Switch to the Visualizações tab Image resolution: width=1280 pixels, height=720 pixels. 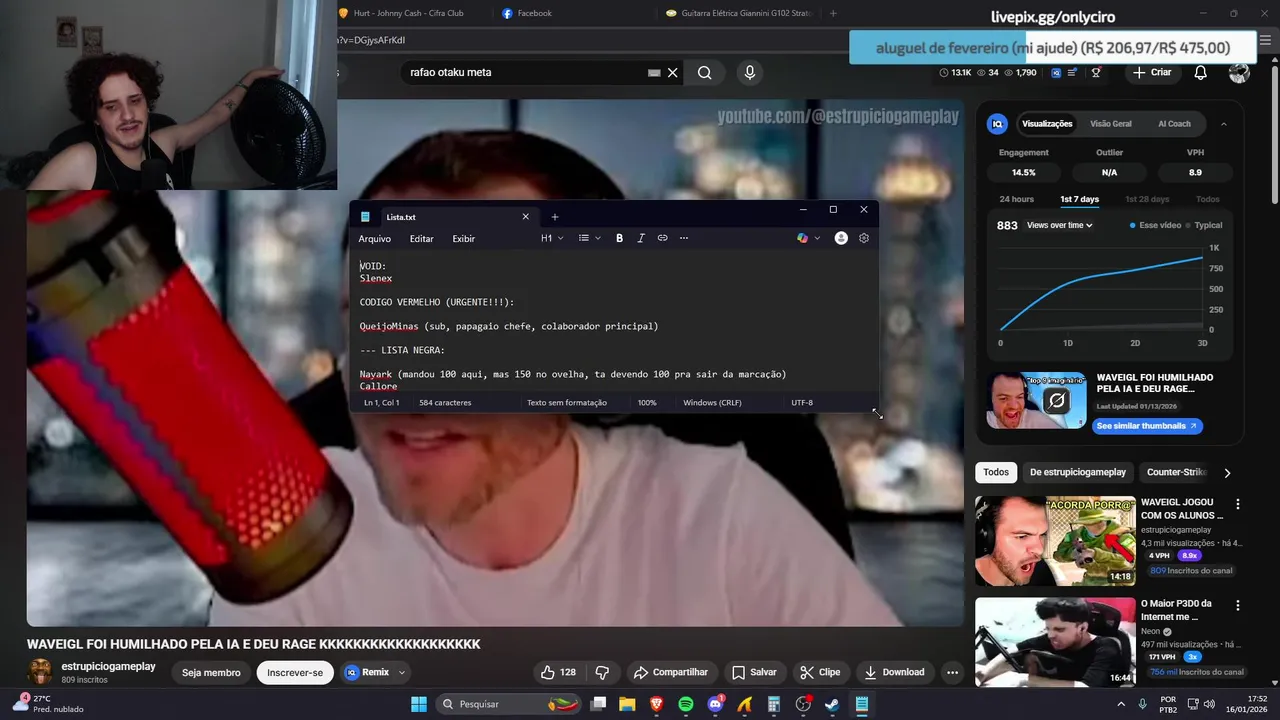1047,124
